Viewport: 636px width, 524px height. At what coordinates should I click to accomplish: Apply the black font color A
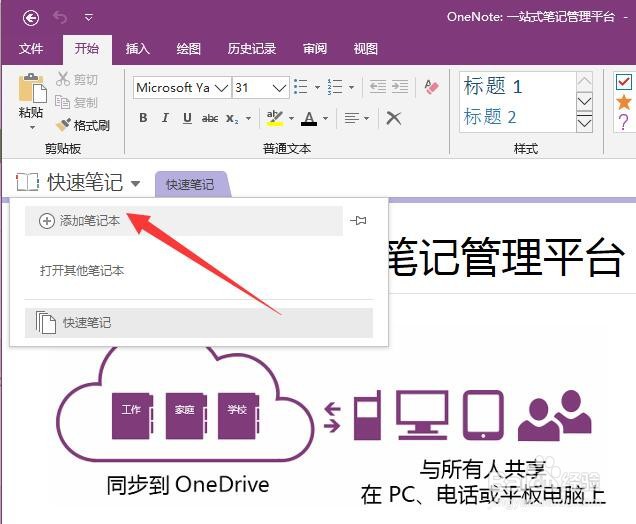(x=309, y=118)
